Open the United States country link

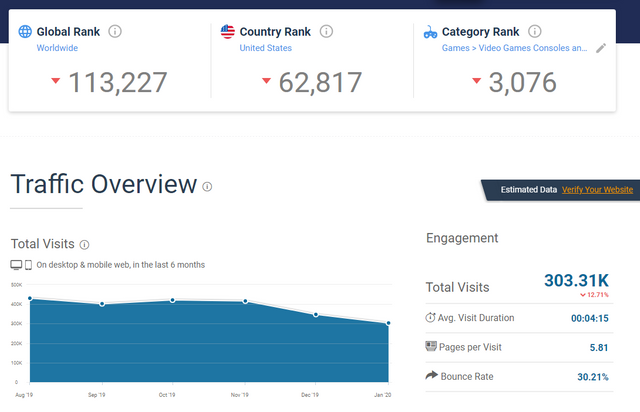point(266,48)
